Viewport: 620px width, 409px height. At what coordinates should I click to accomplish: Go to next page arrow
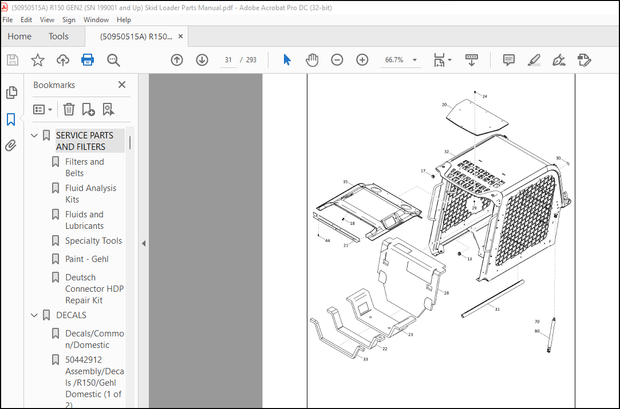pos(202,60)
